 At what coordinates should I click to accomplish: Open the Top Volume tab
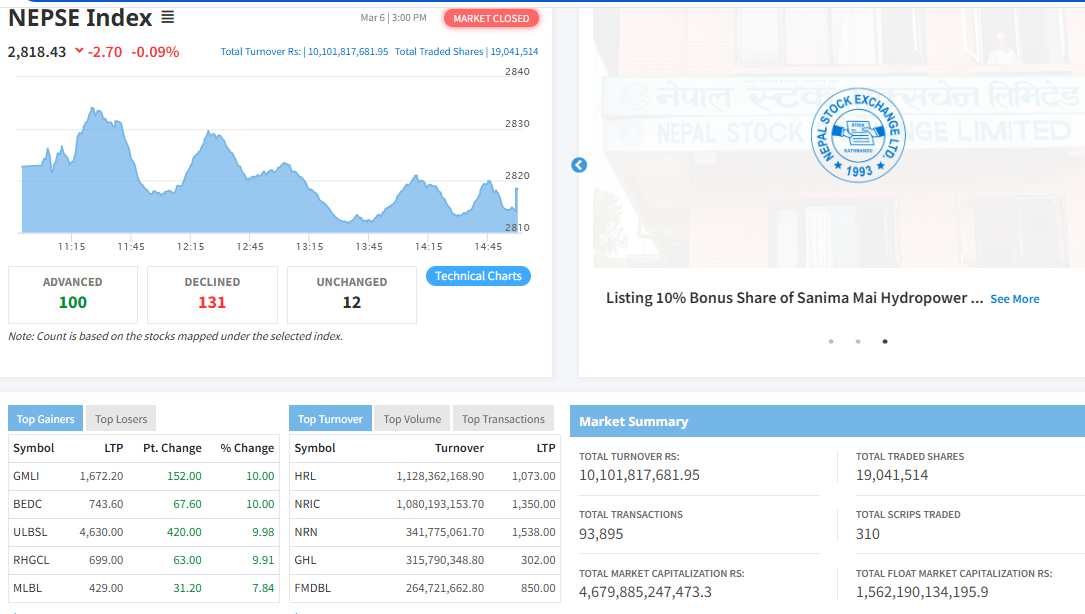tap(412, 419)
